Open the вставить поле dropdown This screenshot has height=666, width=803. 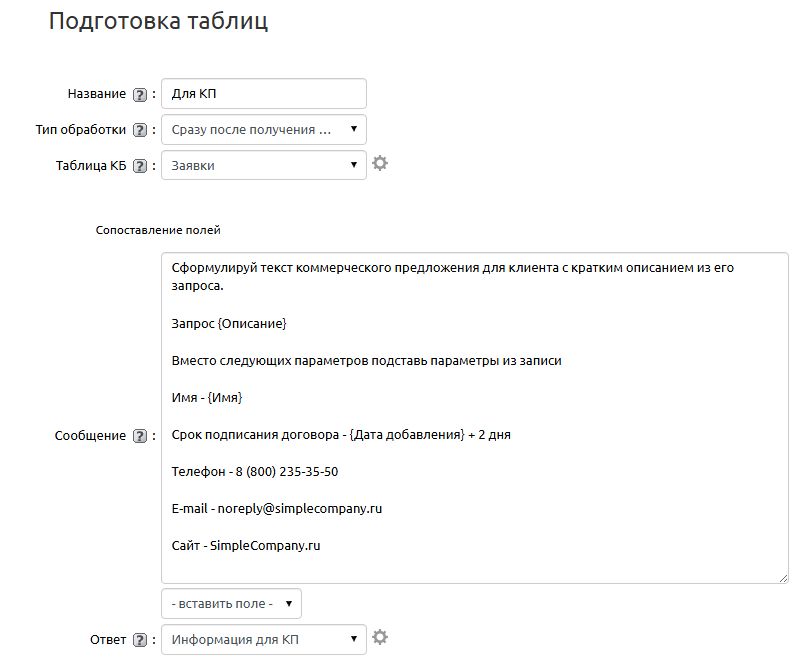pos(231,603)
